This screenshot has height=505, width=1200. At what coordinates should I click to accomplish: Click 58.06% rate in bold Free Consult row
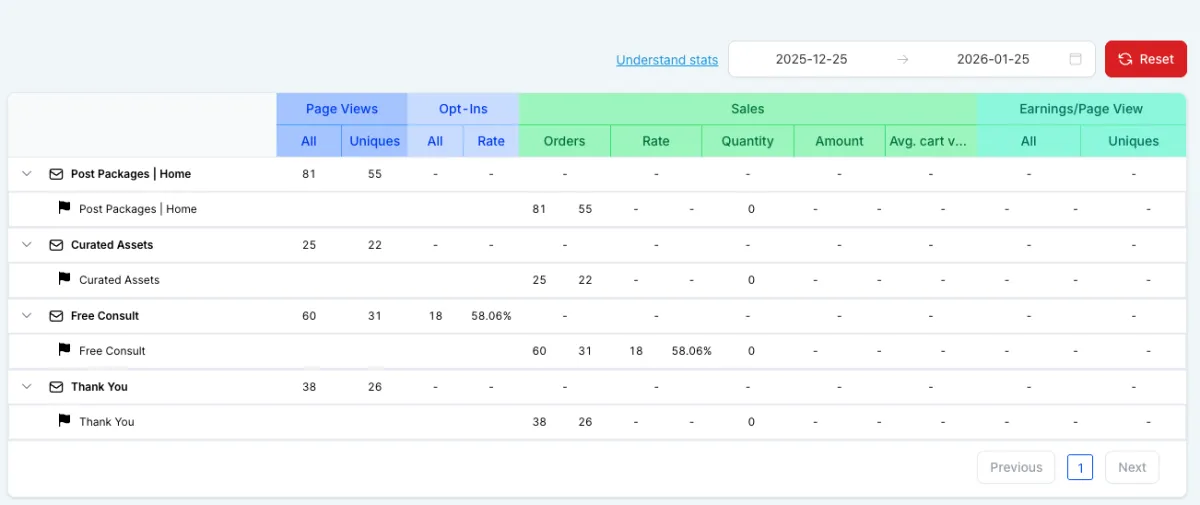pyautogui.click(x=491, y=316)
